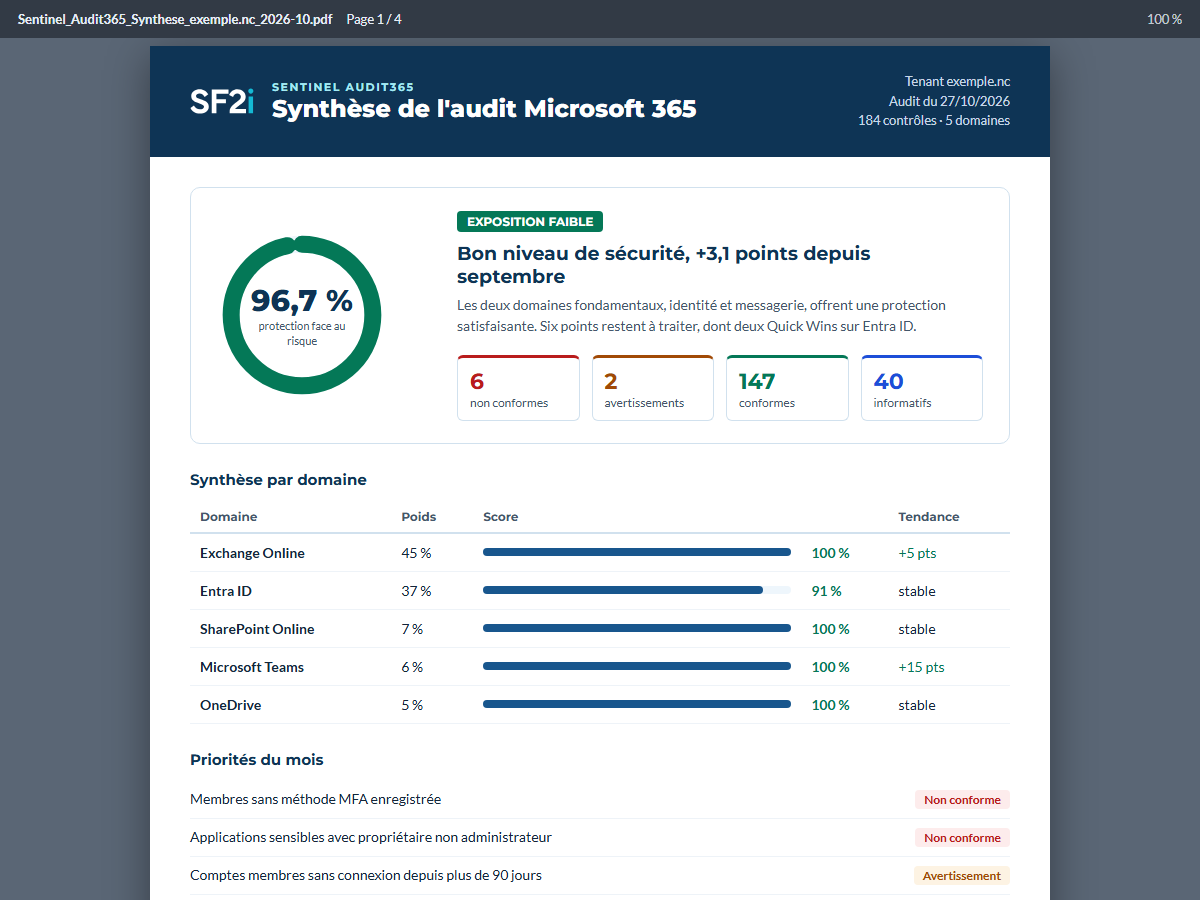Click the Domaine column header

point(228,517)
